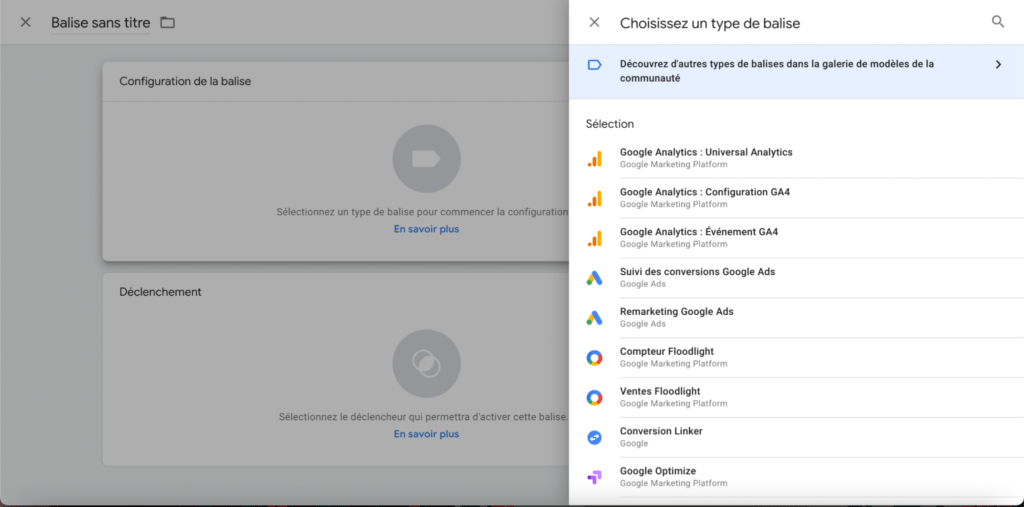Image resolution: width=1024 pixels, height=507 pixels.
Task: Click the Configuration GA4 analytics icon
Action: click(594, 198)
